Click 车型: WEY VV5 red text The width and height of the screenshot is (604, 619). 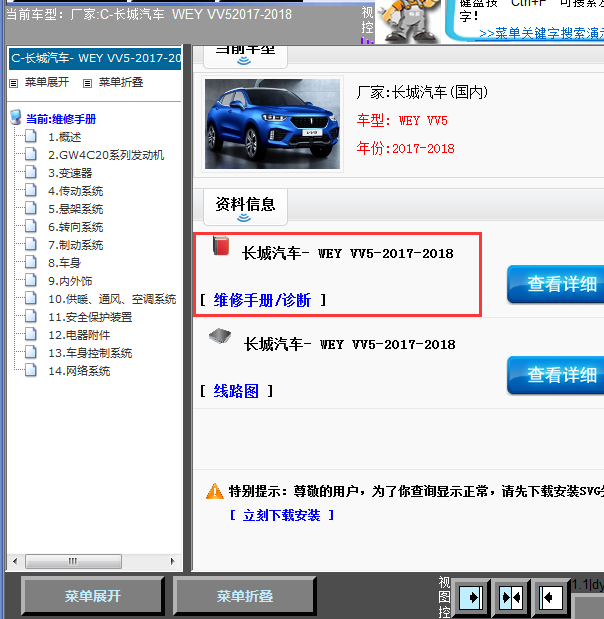(x=402, y=120)
